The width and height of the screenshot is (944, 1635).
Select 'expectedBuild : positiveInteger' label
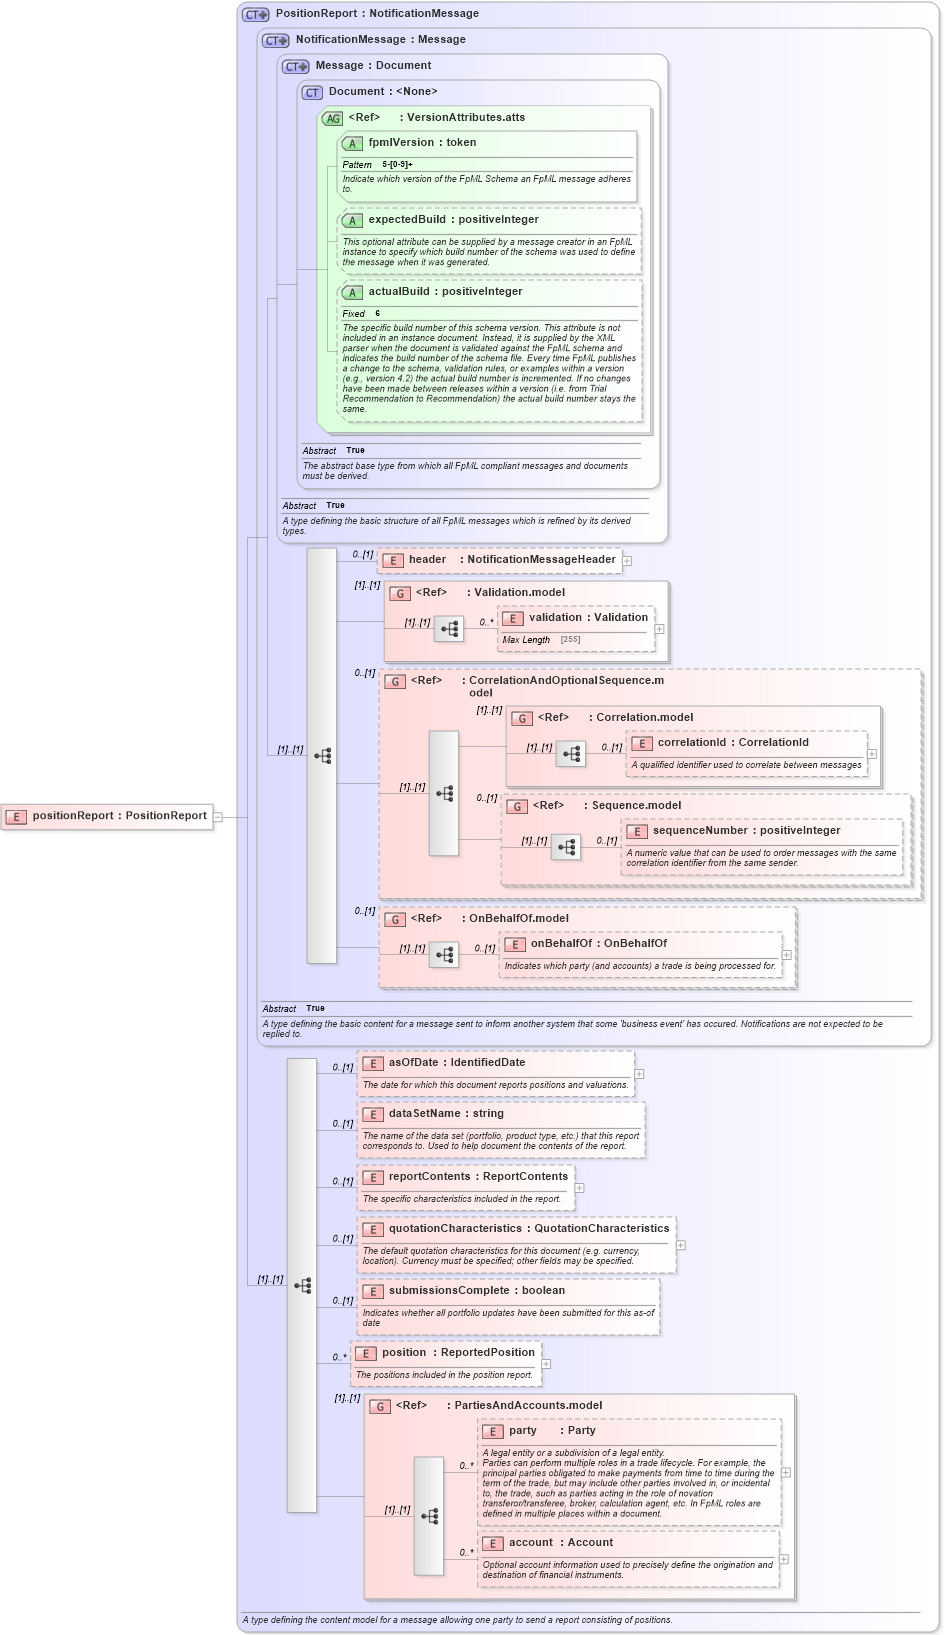pyautogui.click(x=453, y=220)
